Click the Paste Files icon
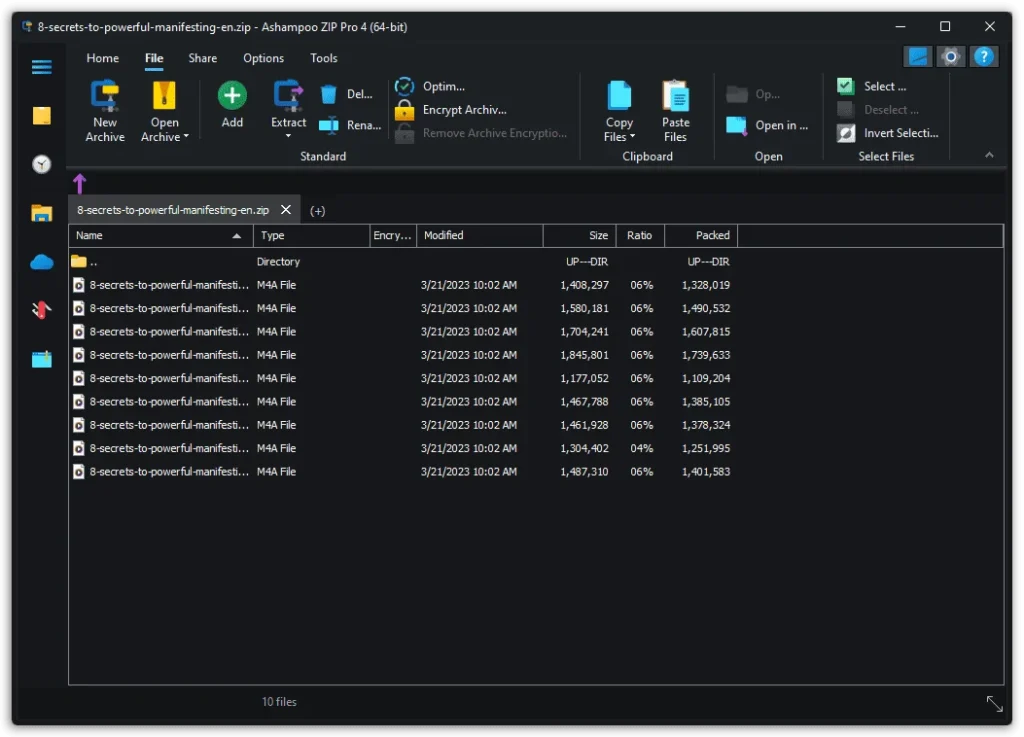Viewport: 1024px width, 737px height. (x=675, y=95)
